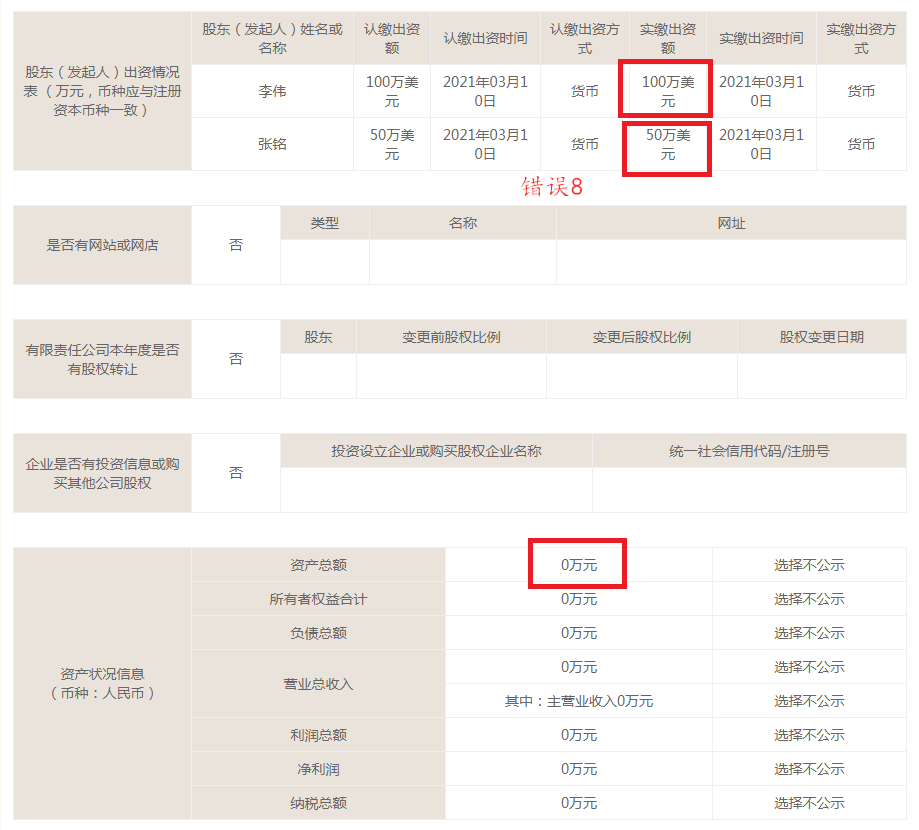Image resolution: width=919 pixels, height=830 pixels.
Task: Click 选择不公示 in the 所有者权益合计 row
Action: (809, 599)
